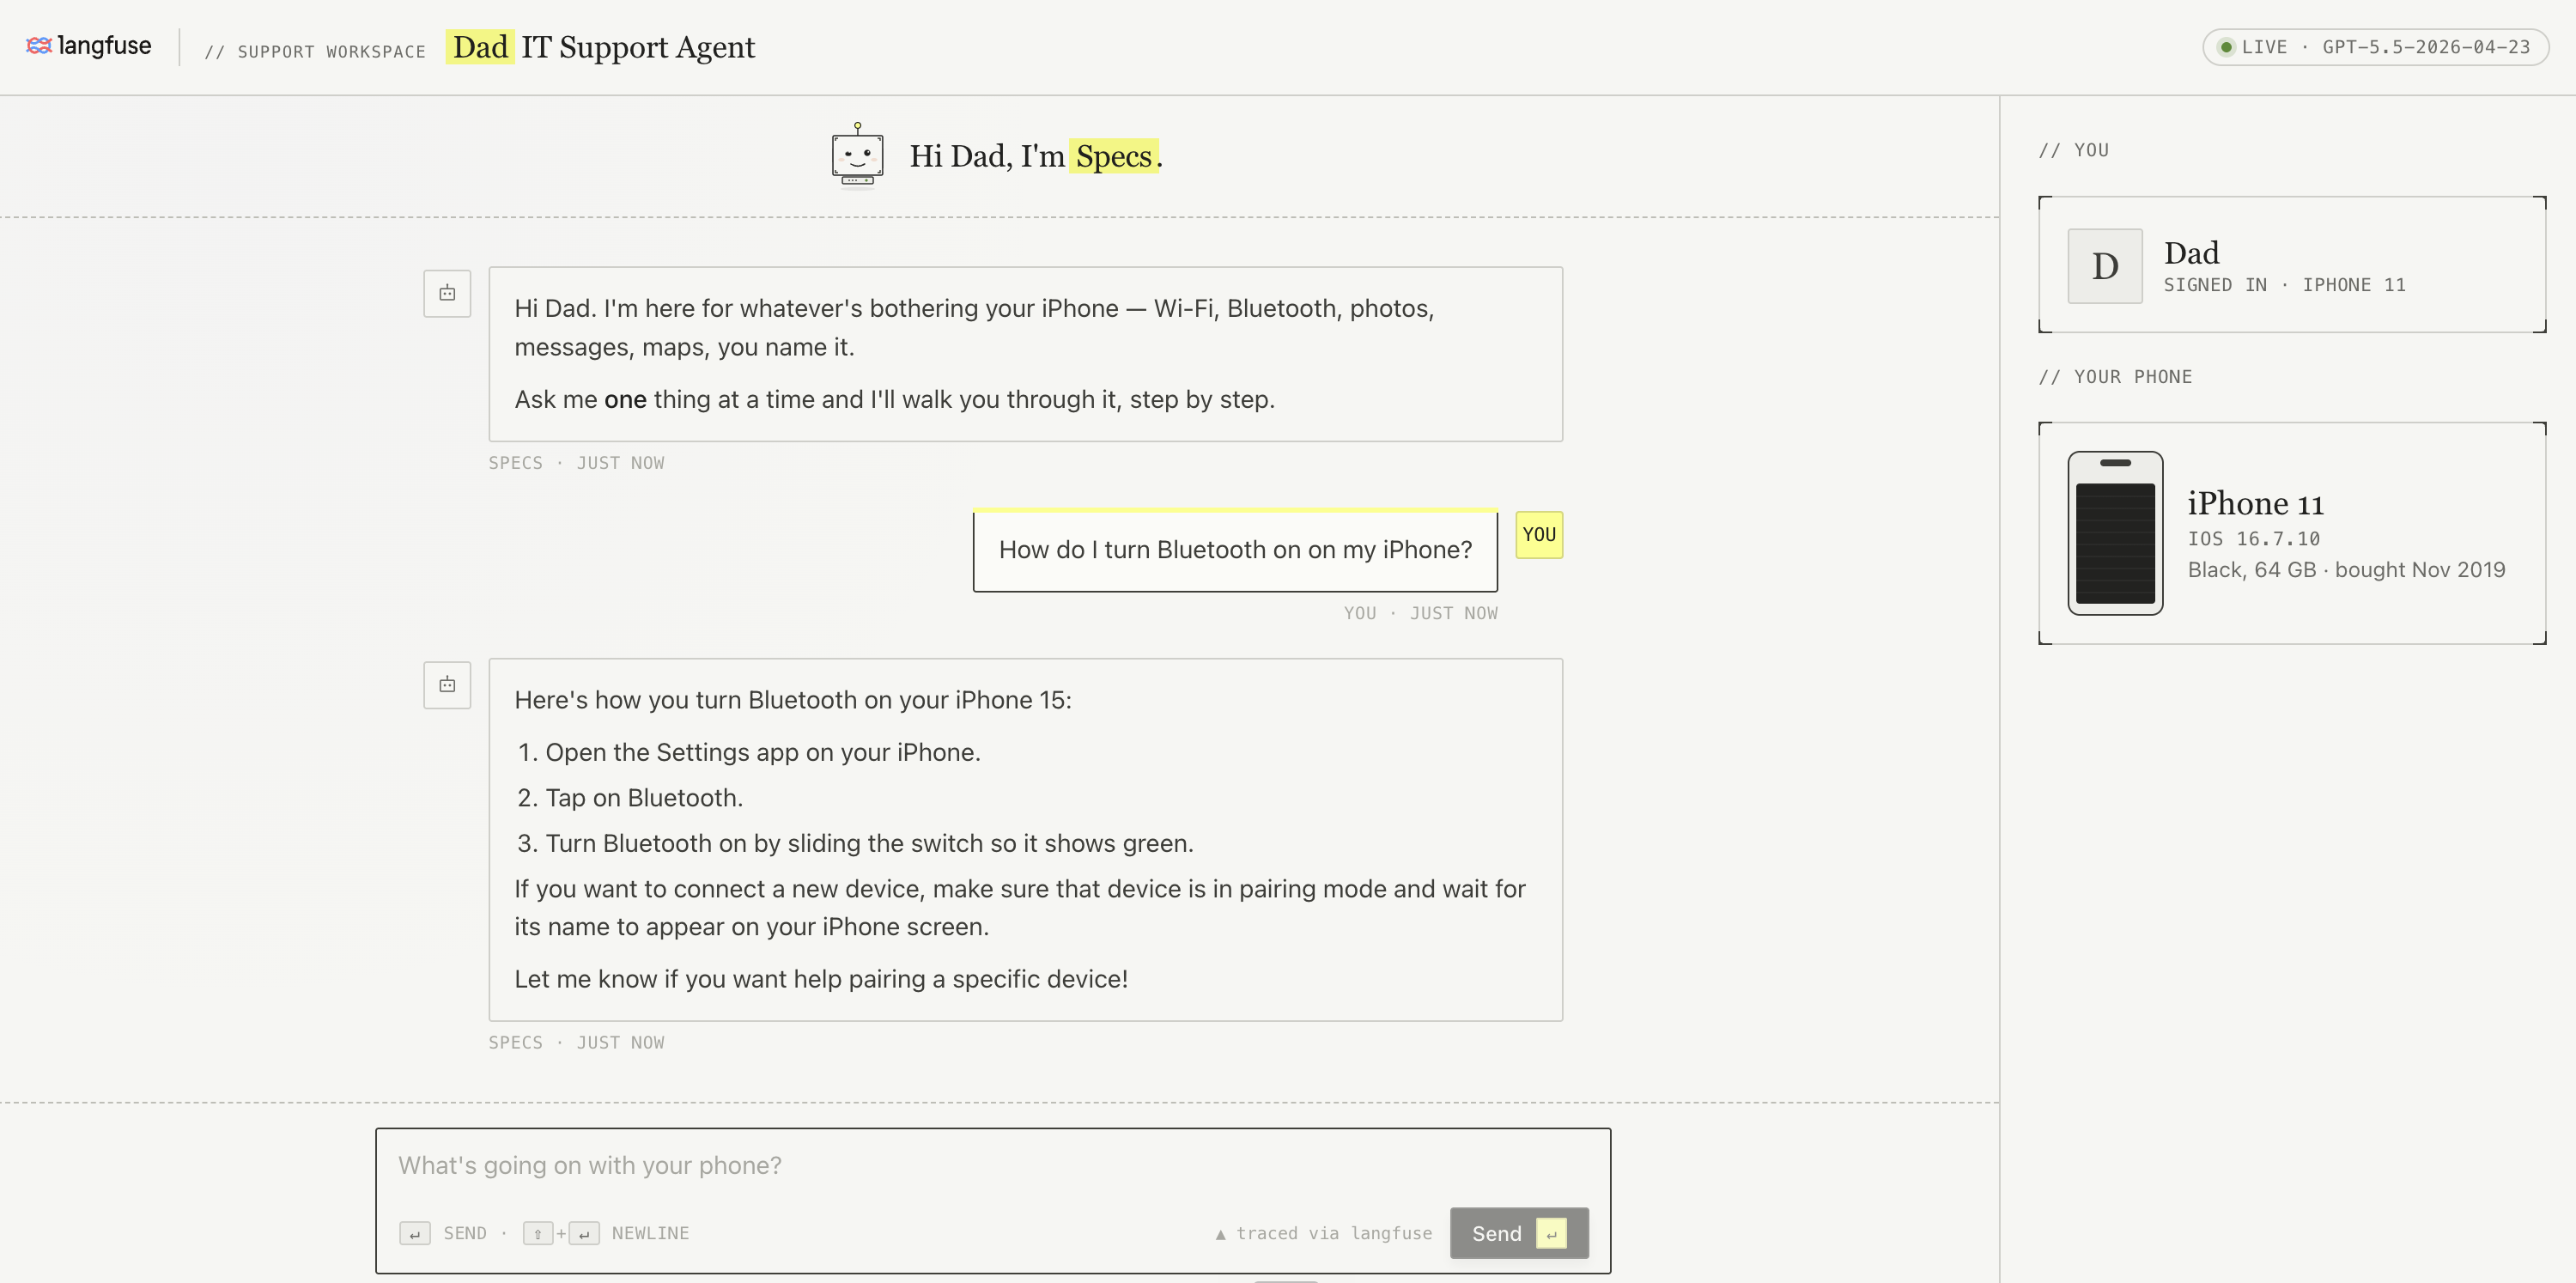This screenshot has height=1283, width=2576.
Task: Click the pairing mode paragraph in the reply
Action: click(1020, 908)
